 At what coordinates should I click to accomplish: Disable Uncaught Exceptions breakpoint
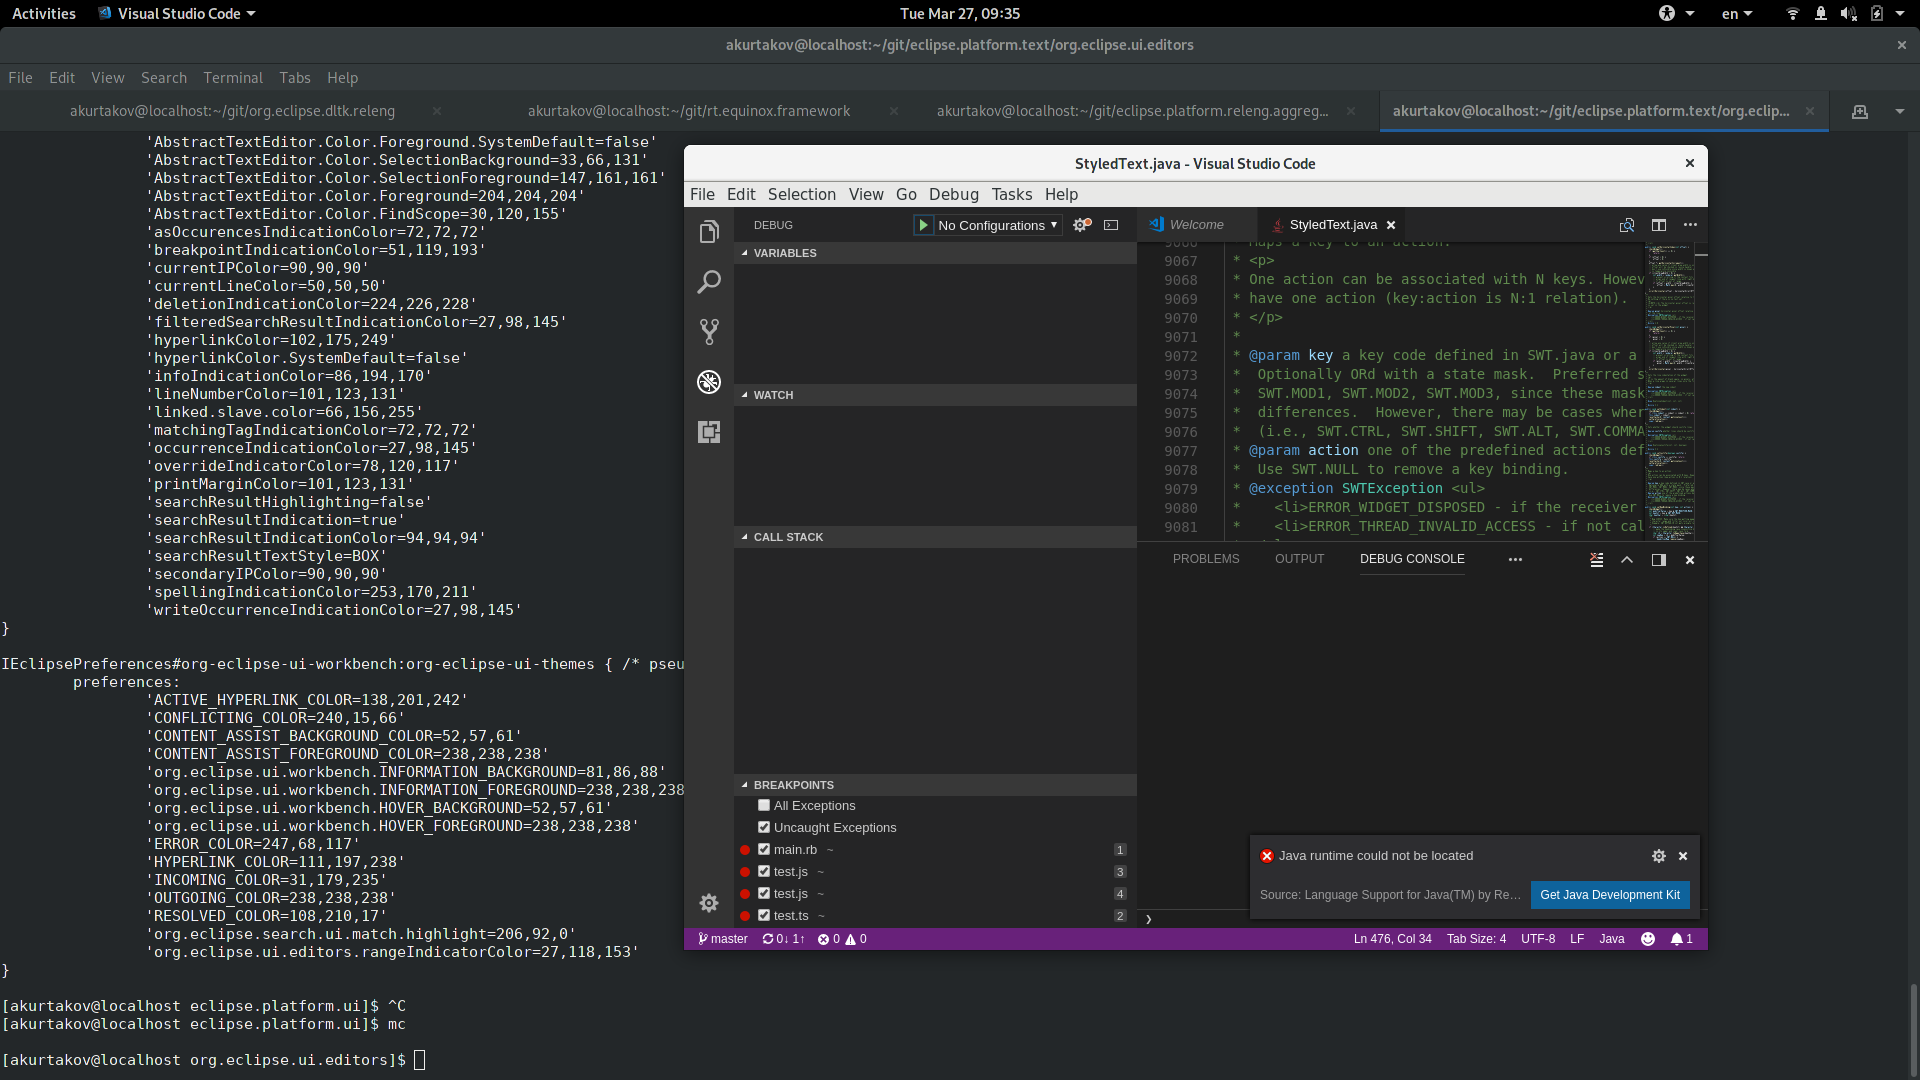[x=764, y=827]
